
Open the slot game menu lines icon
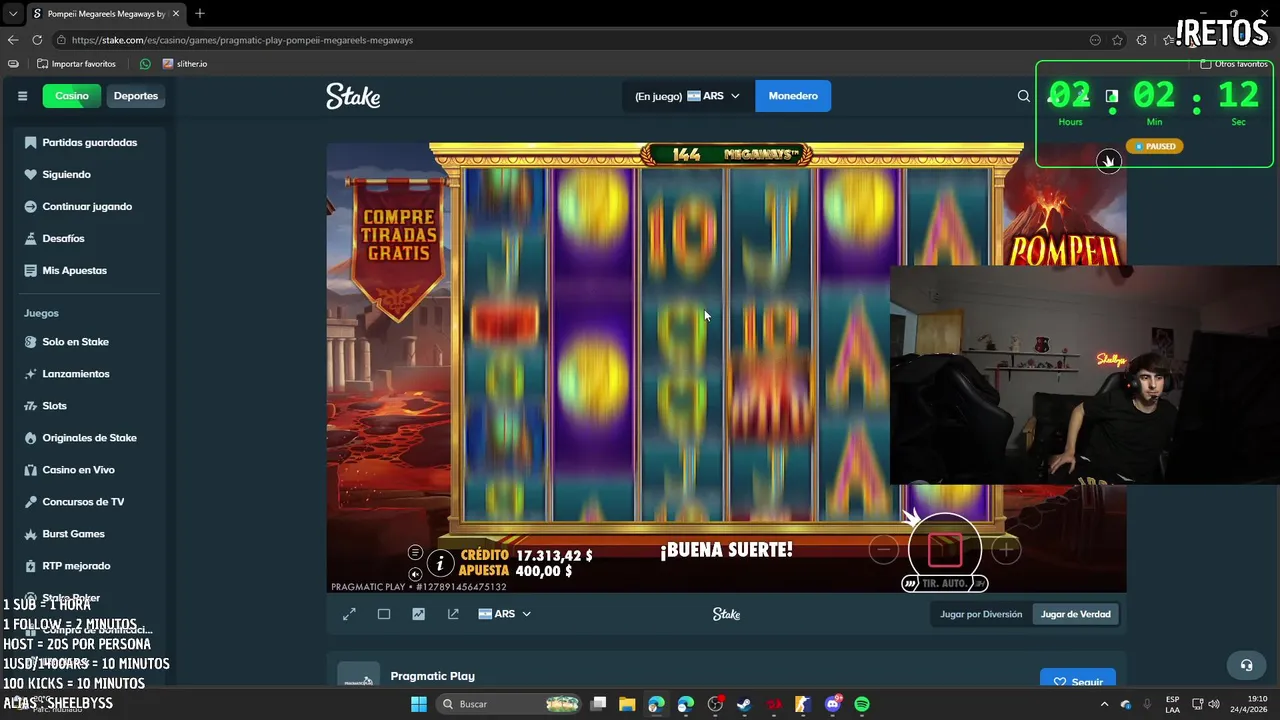click(415, 553)
